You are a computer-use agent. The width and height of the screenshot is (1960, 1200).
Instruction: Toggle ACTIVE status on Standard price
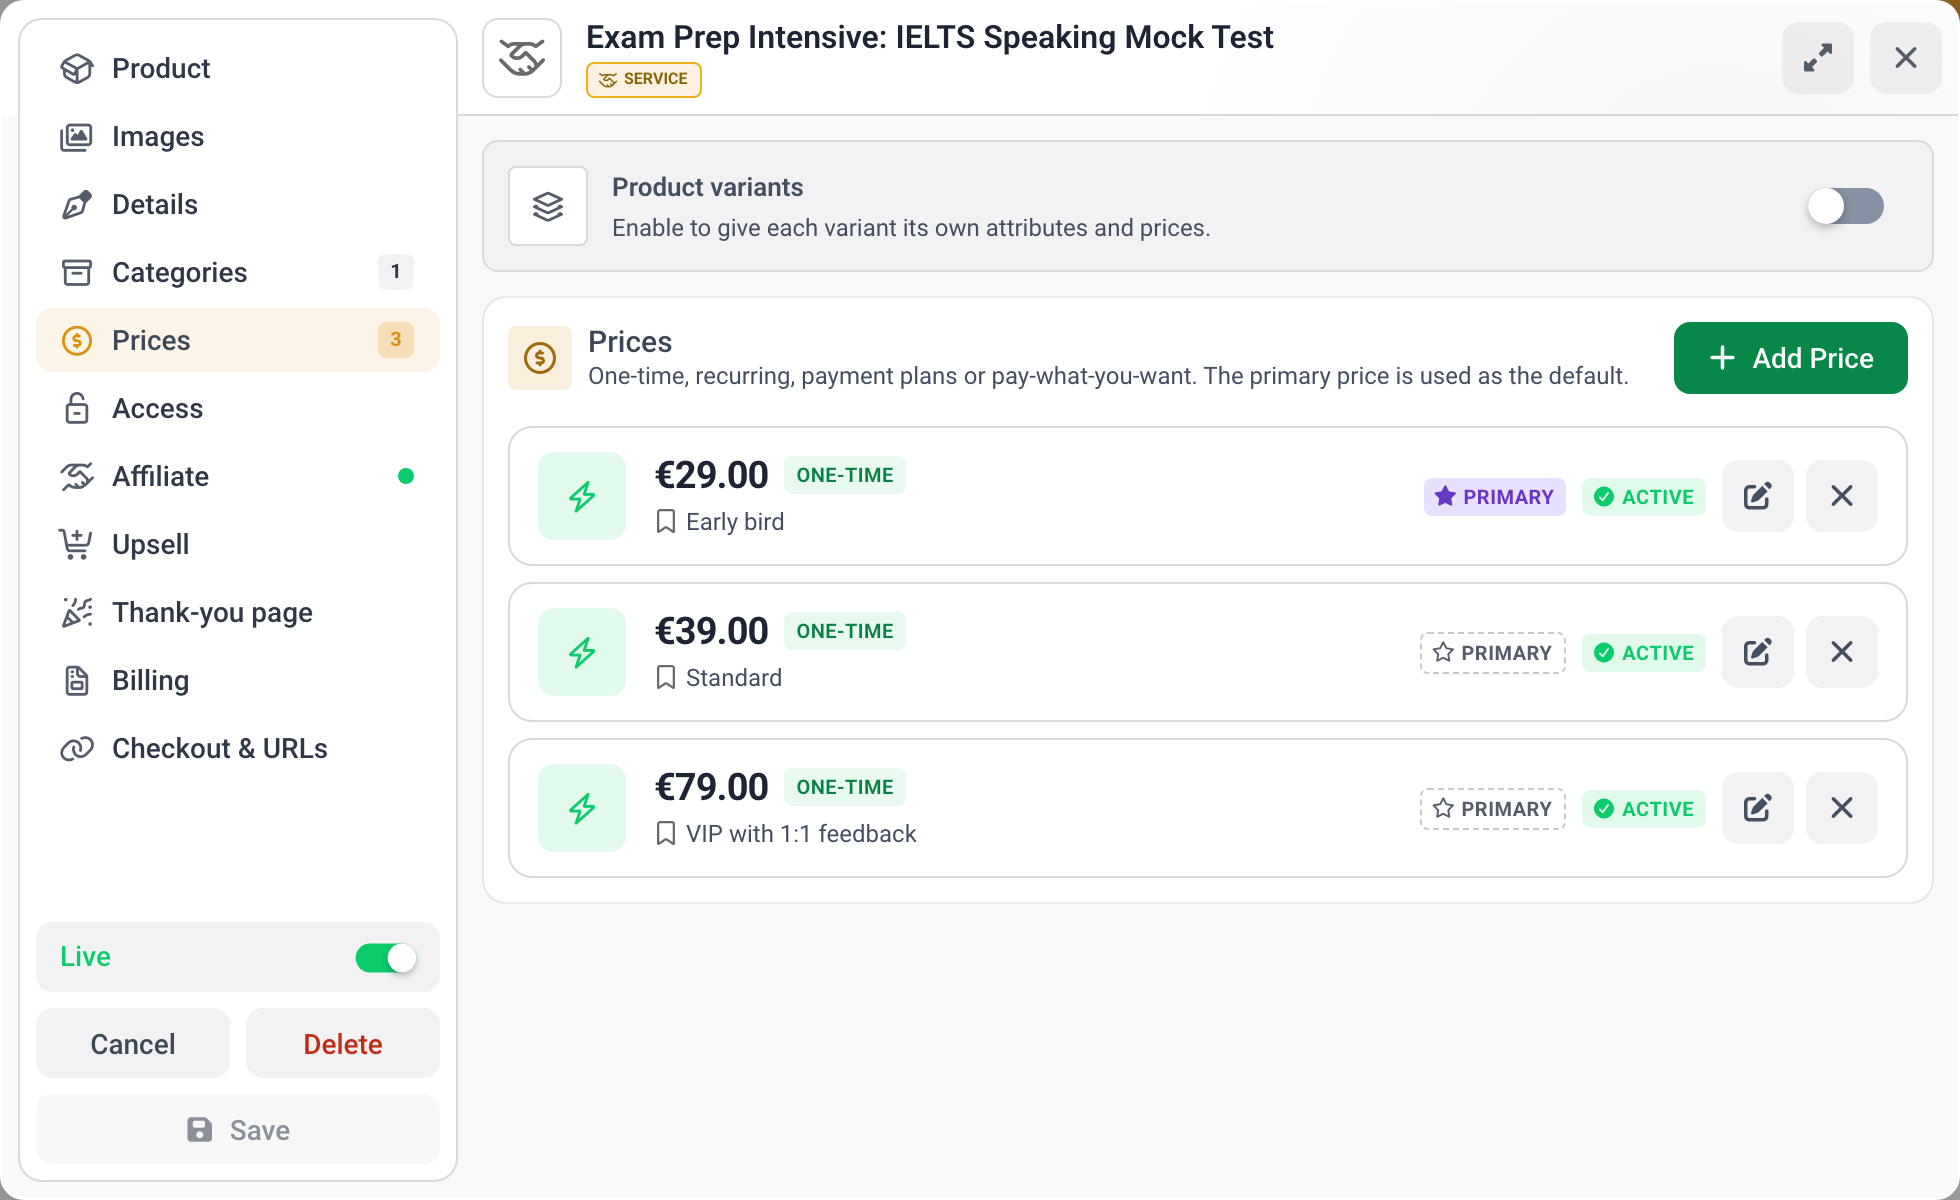click(1643, 653)
